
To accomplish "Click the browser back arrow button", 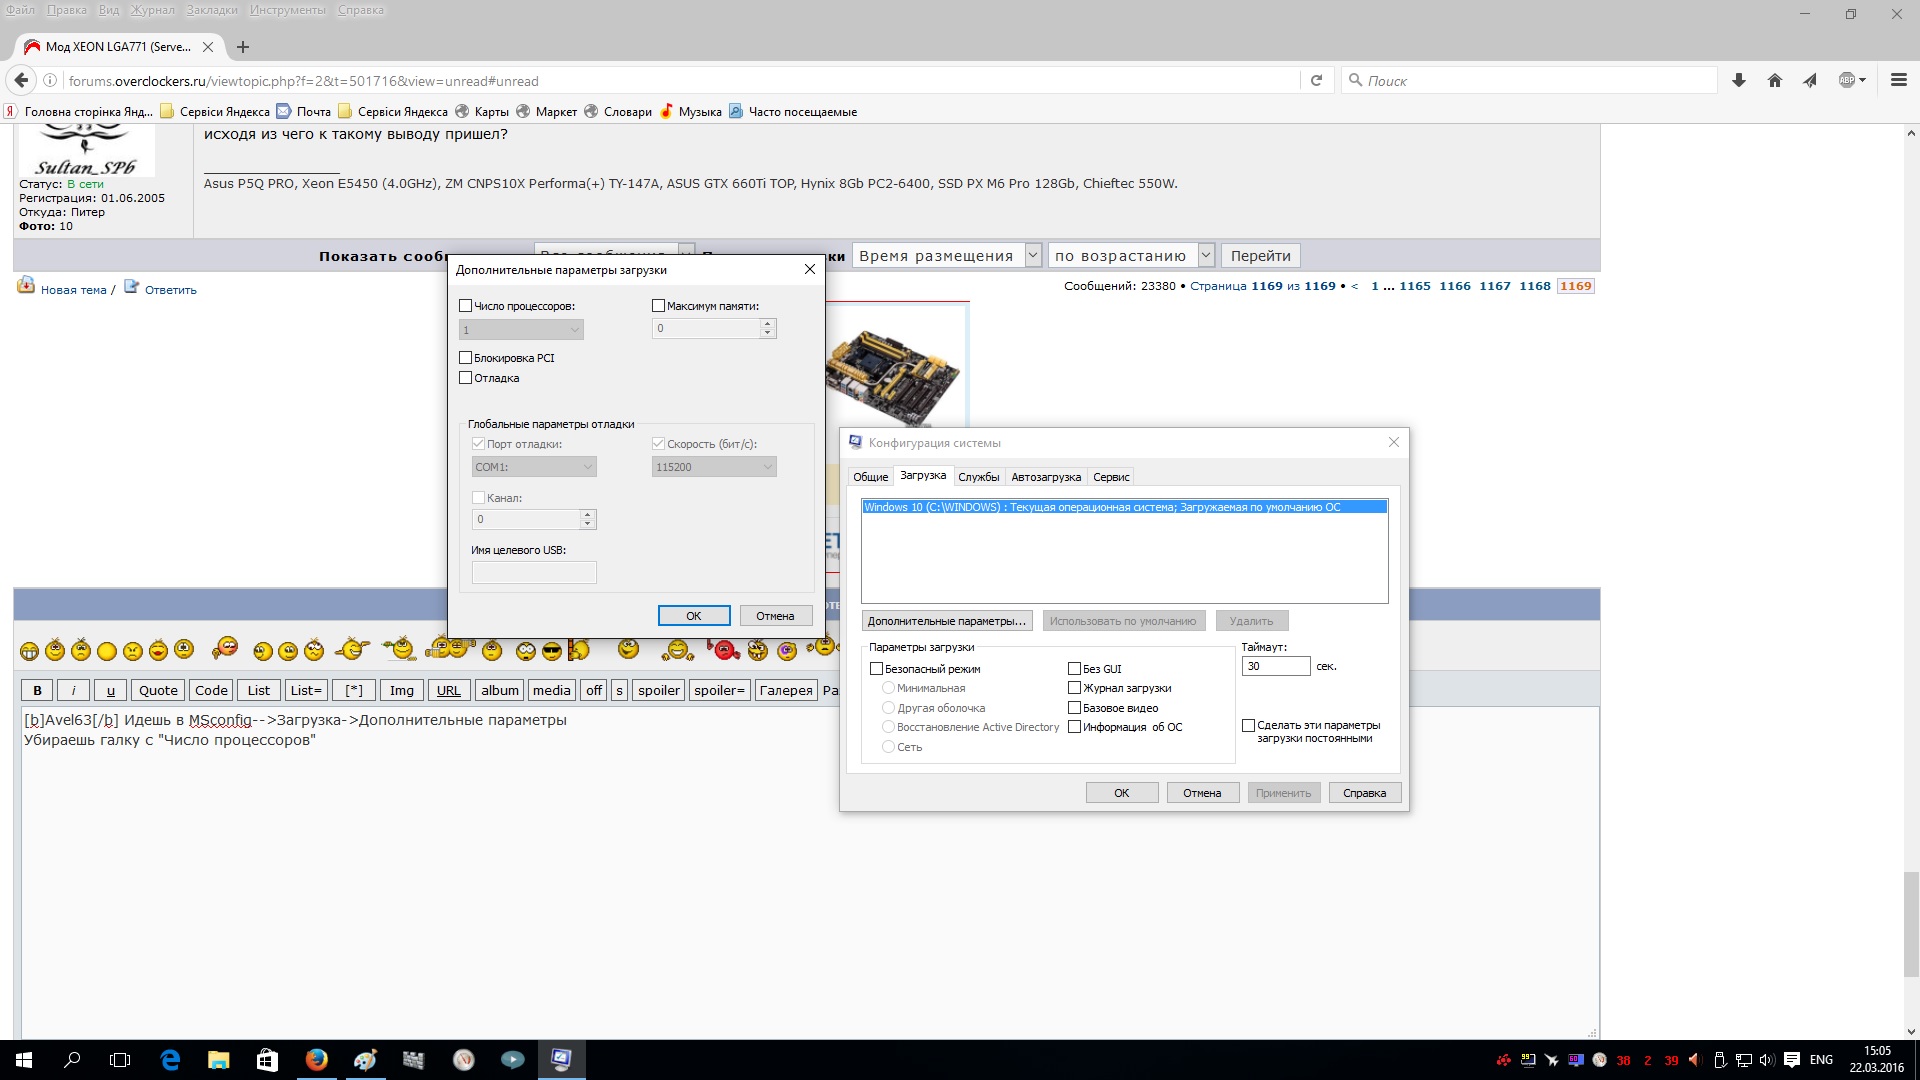I will 21,81.
